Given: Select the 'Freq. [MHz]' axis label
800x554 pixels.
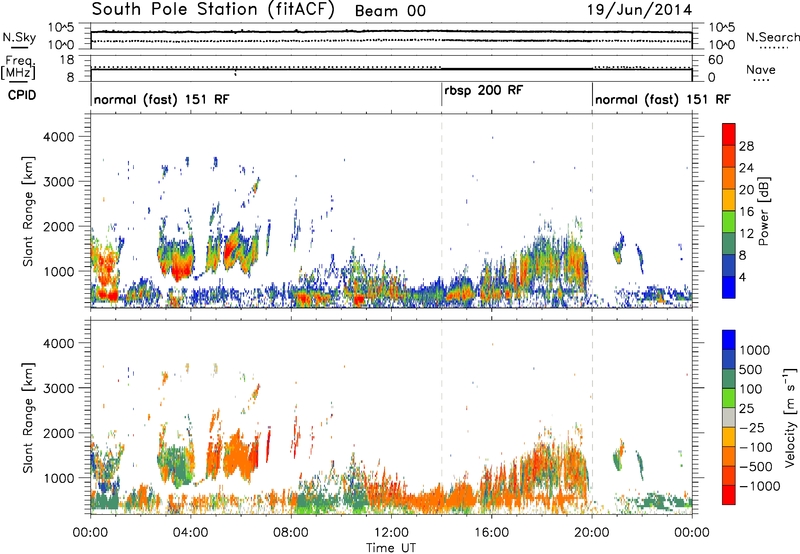Looking at the screenshot, I should pyautogui.click(x=19, y=68).
